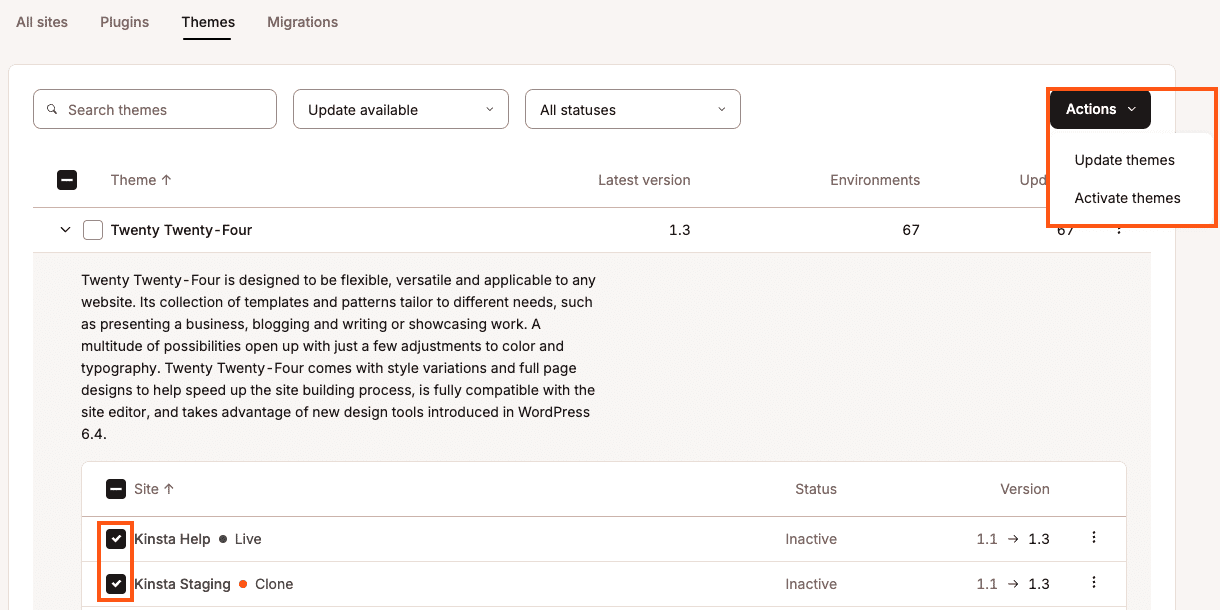
Task: Toggle select-all themes checkbox in header
Action: click(x=67, y=180)
